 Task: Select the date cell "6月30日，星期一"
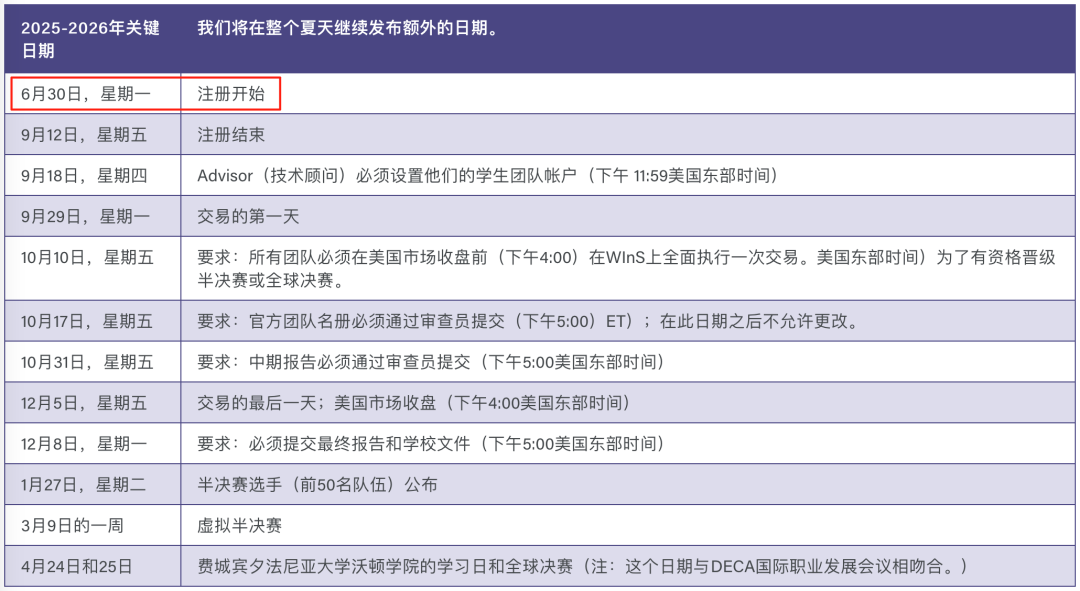pos(92,94)
